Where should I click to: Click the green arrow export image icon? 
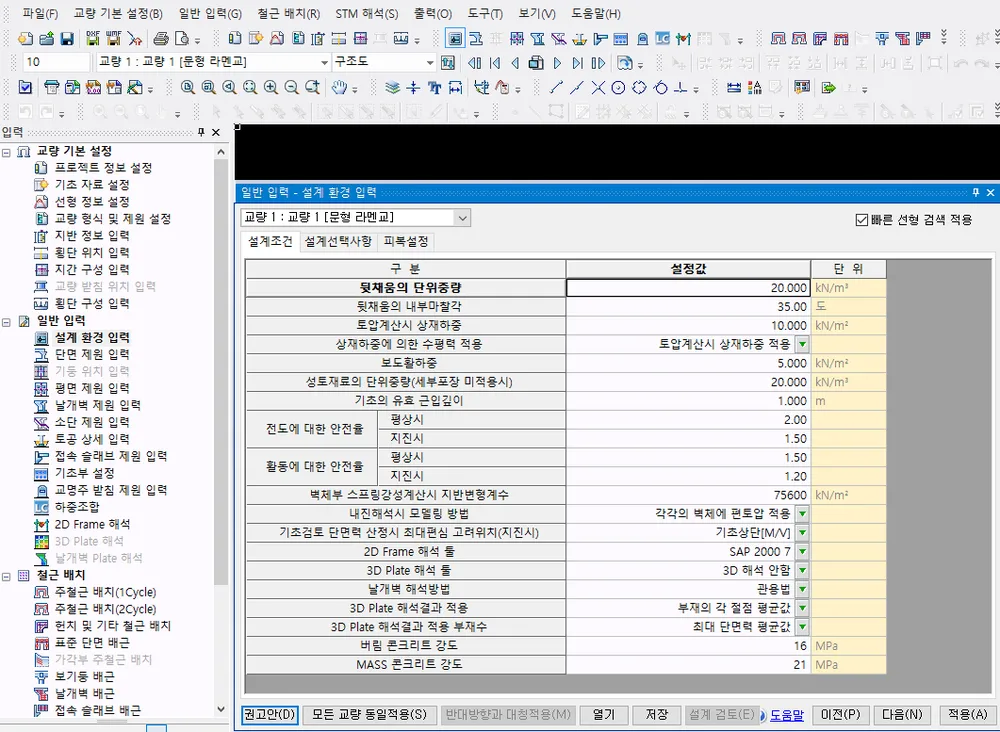point(828,87)
